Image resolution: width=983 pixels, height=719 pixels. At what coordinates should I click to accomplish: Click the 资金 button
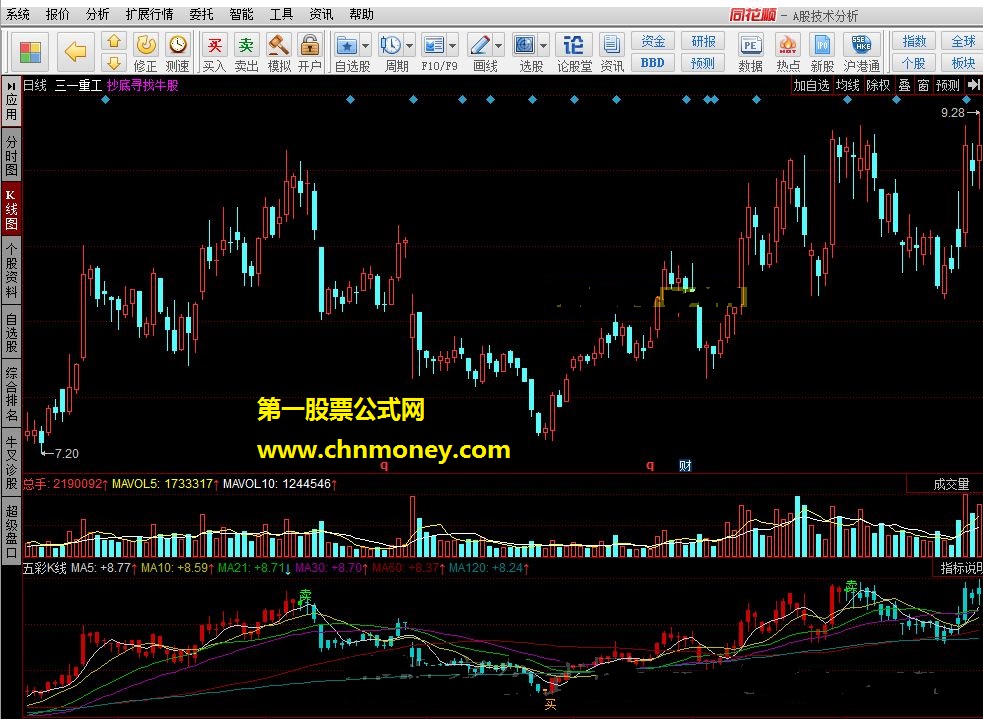pyautogui.click(x=653, y=41)
